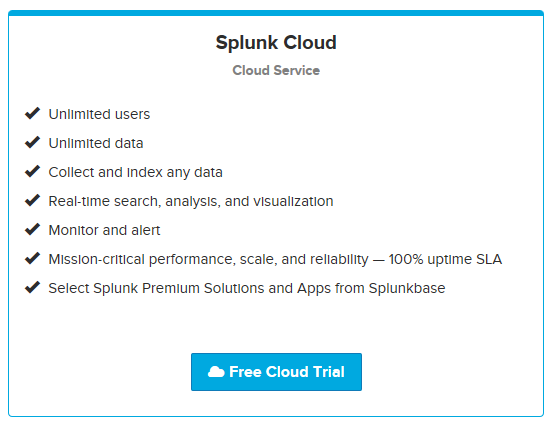Select the Unlimited data text

click(x=96, y=143)
